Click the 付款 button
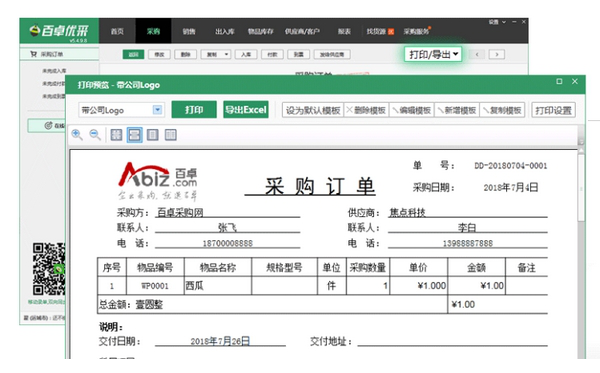Screen dimensions: 600x373 [x=272, y=54]
